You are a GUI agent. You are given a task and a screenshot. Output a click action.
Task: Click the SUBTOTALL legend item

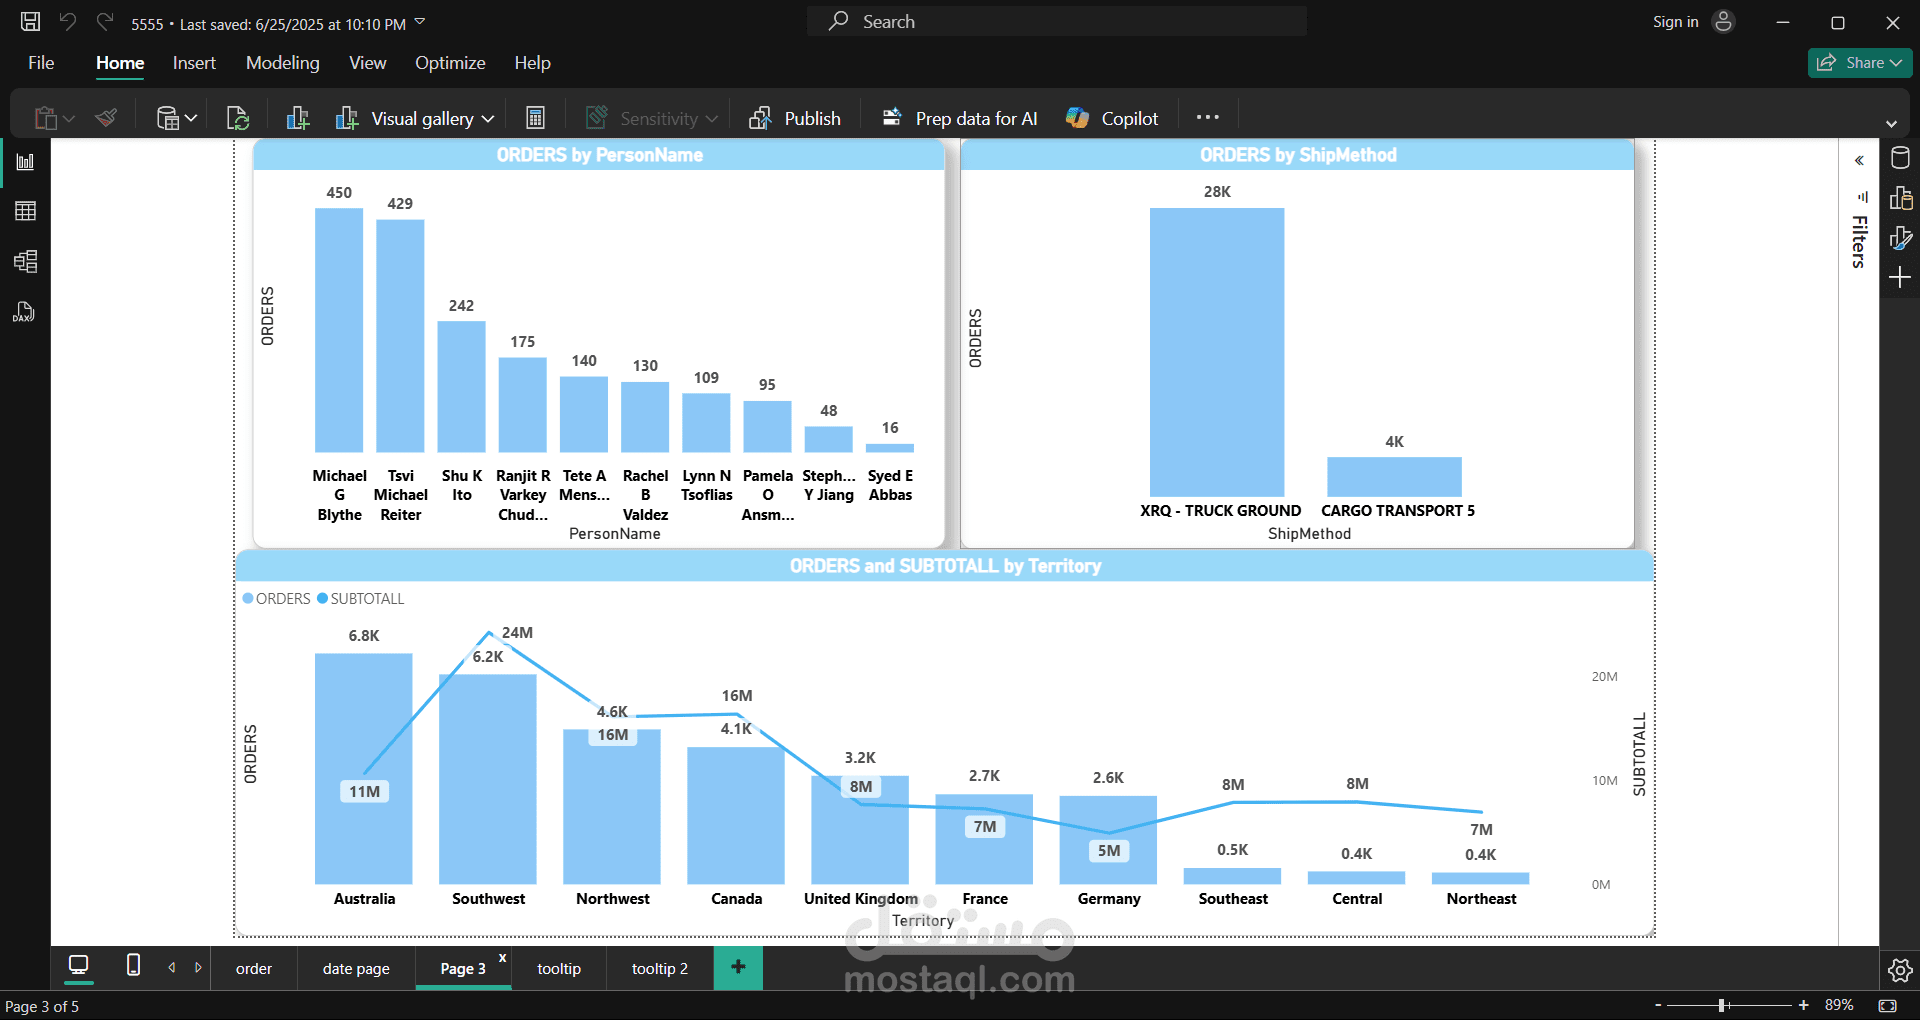click(x=361, y=598)
